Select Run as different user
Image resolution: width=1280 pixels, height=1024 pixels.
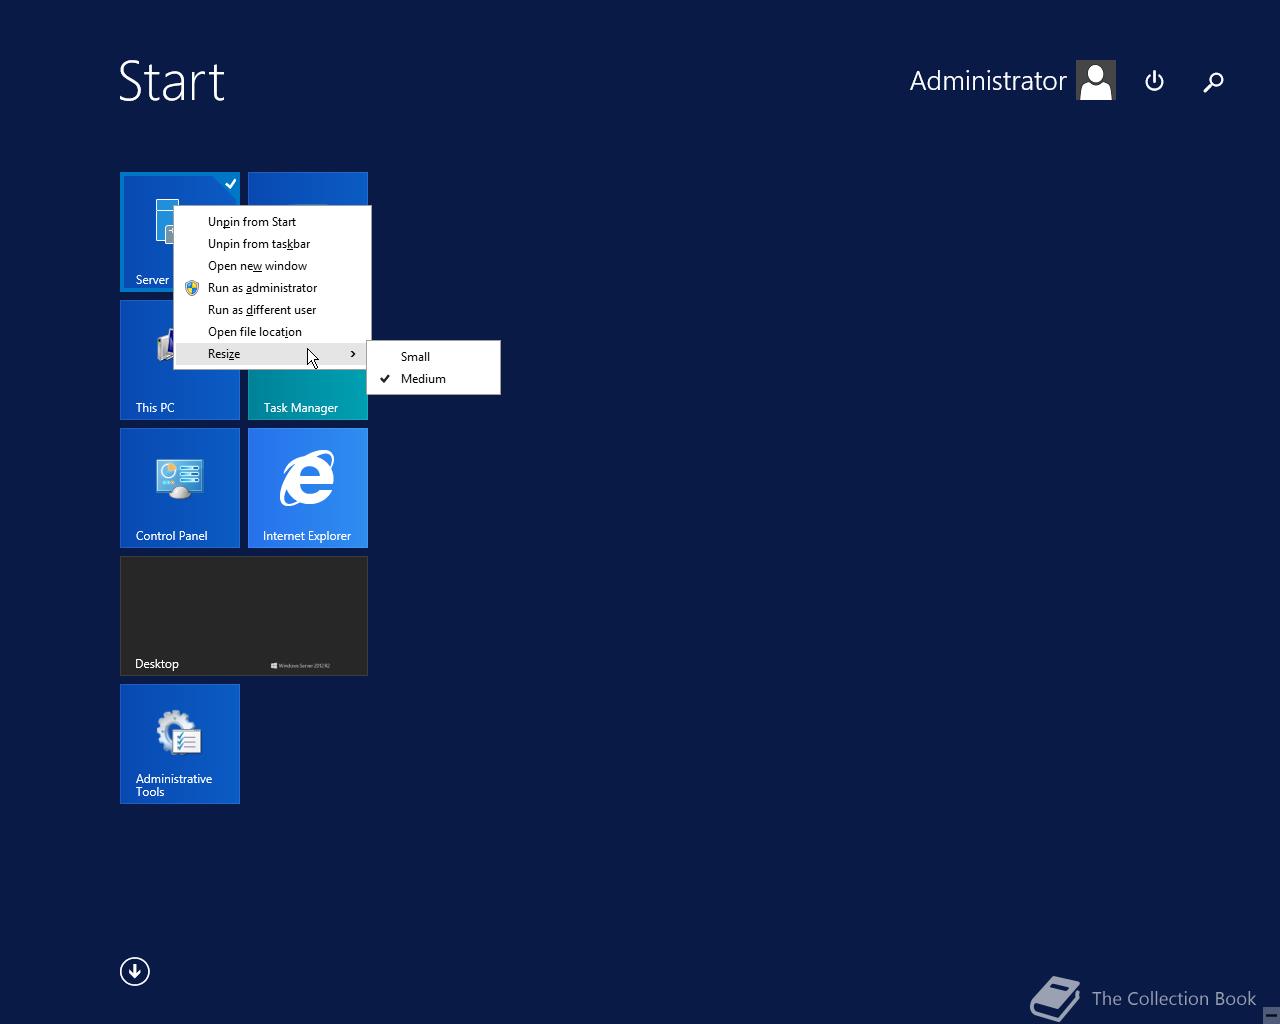click(272, 310)
